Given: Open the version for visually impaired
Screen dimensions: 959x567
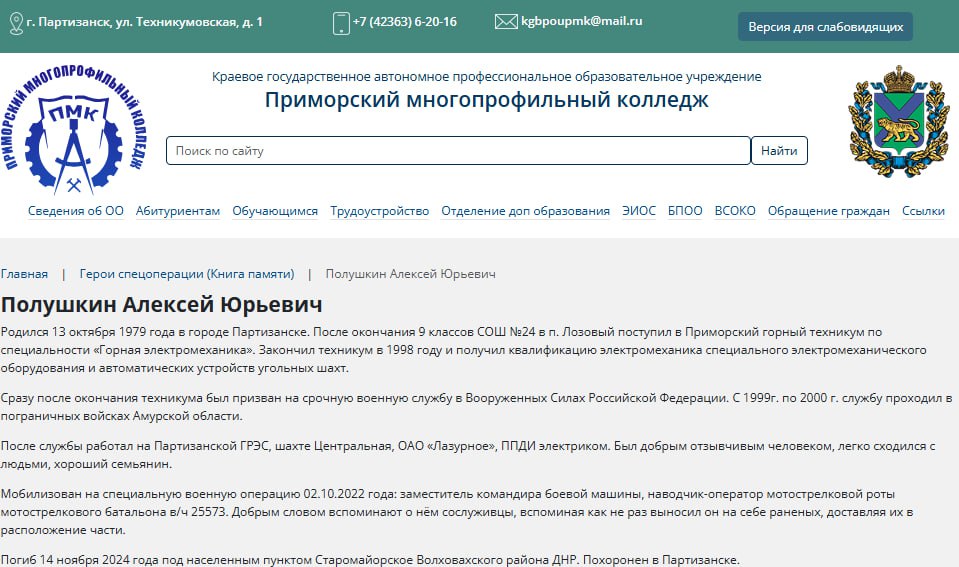Looking at the screenshot, I should tap(825, 27).
